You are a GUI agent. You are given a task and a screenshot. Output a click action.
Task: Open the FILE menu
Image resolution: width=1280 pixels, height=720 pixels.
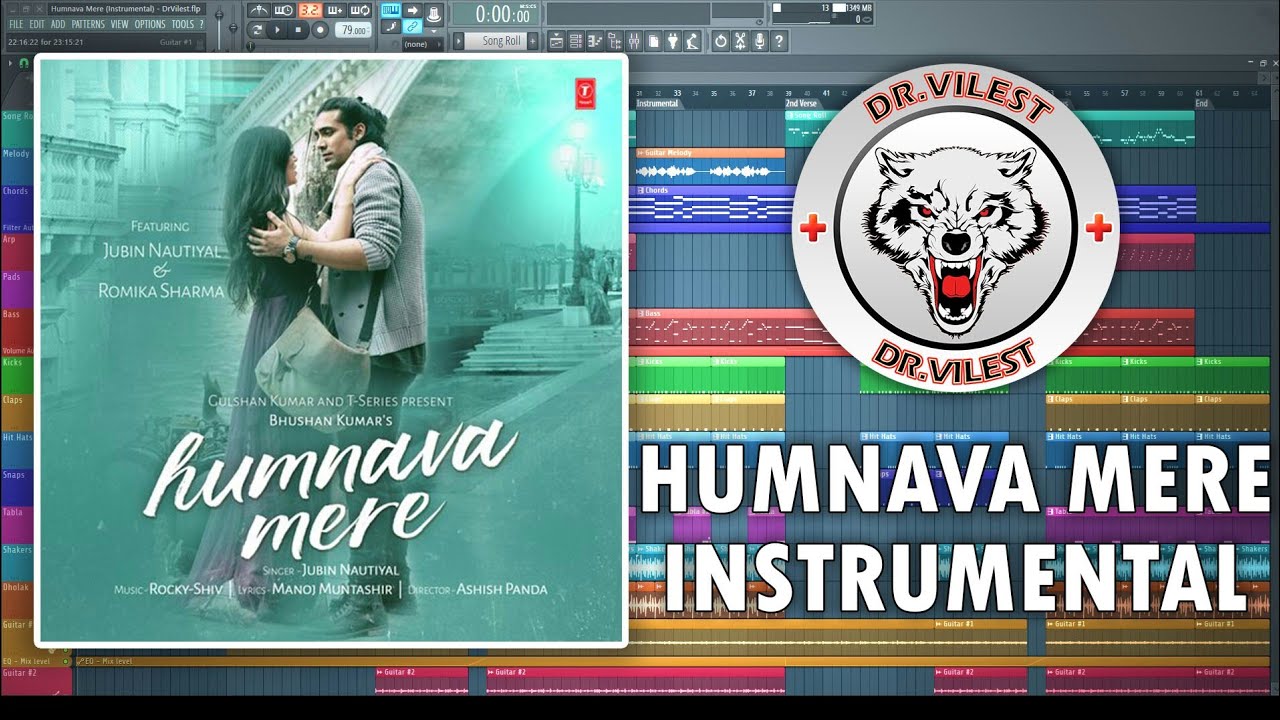point(16,24)
